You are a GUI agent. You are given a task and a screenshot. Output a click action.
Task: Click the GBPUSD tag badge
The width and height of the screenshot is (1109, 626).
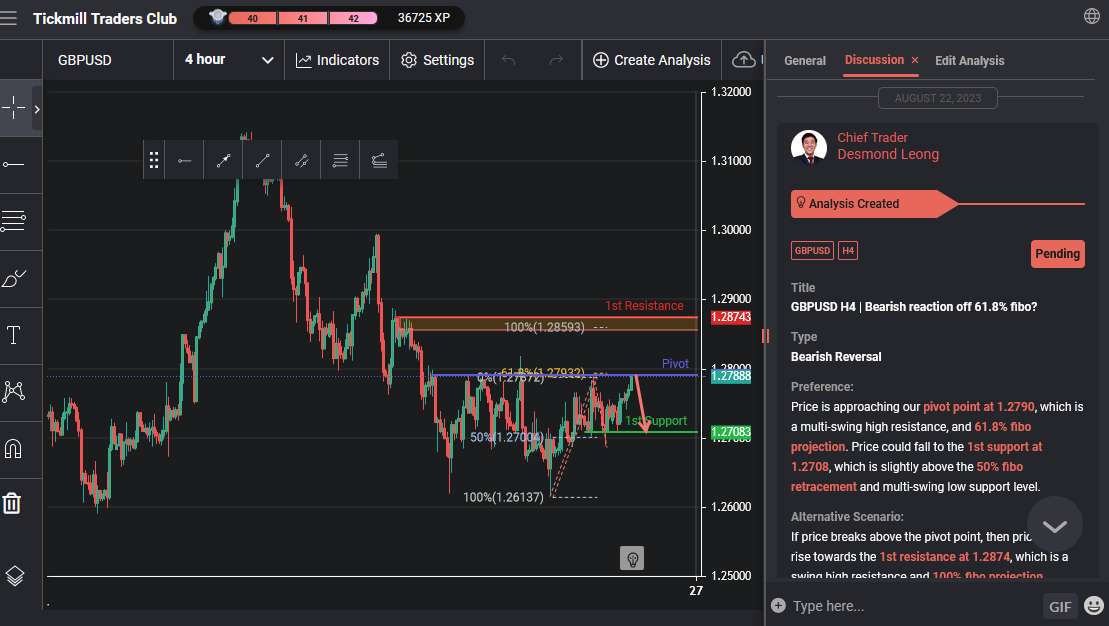812,250
